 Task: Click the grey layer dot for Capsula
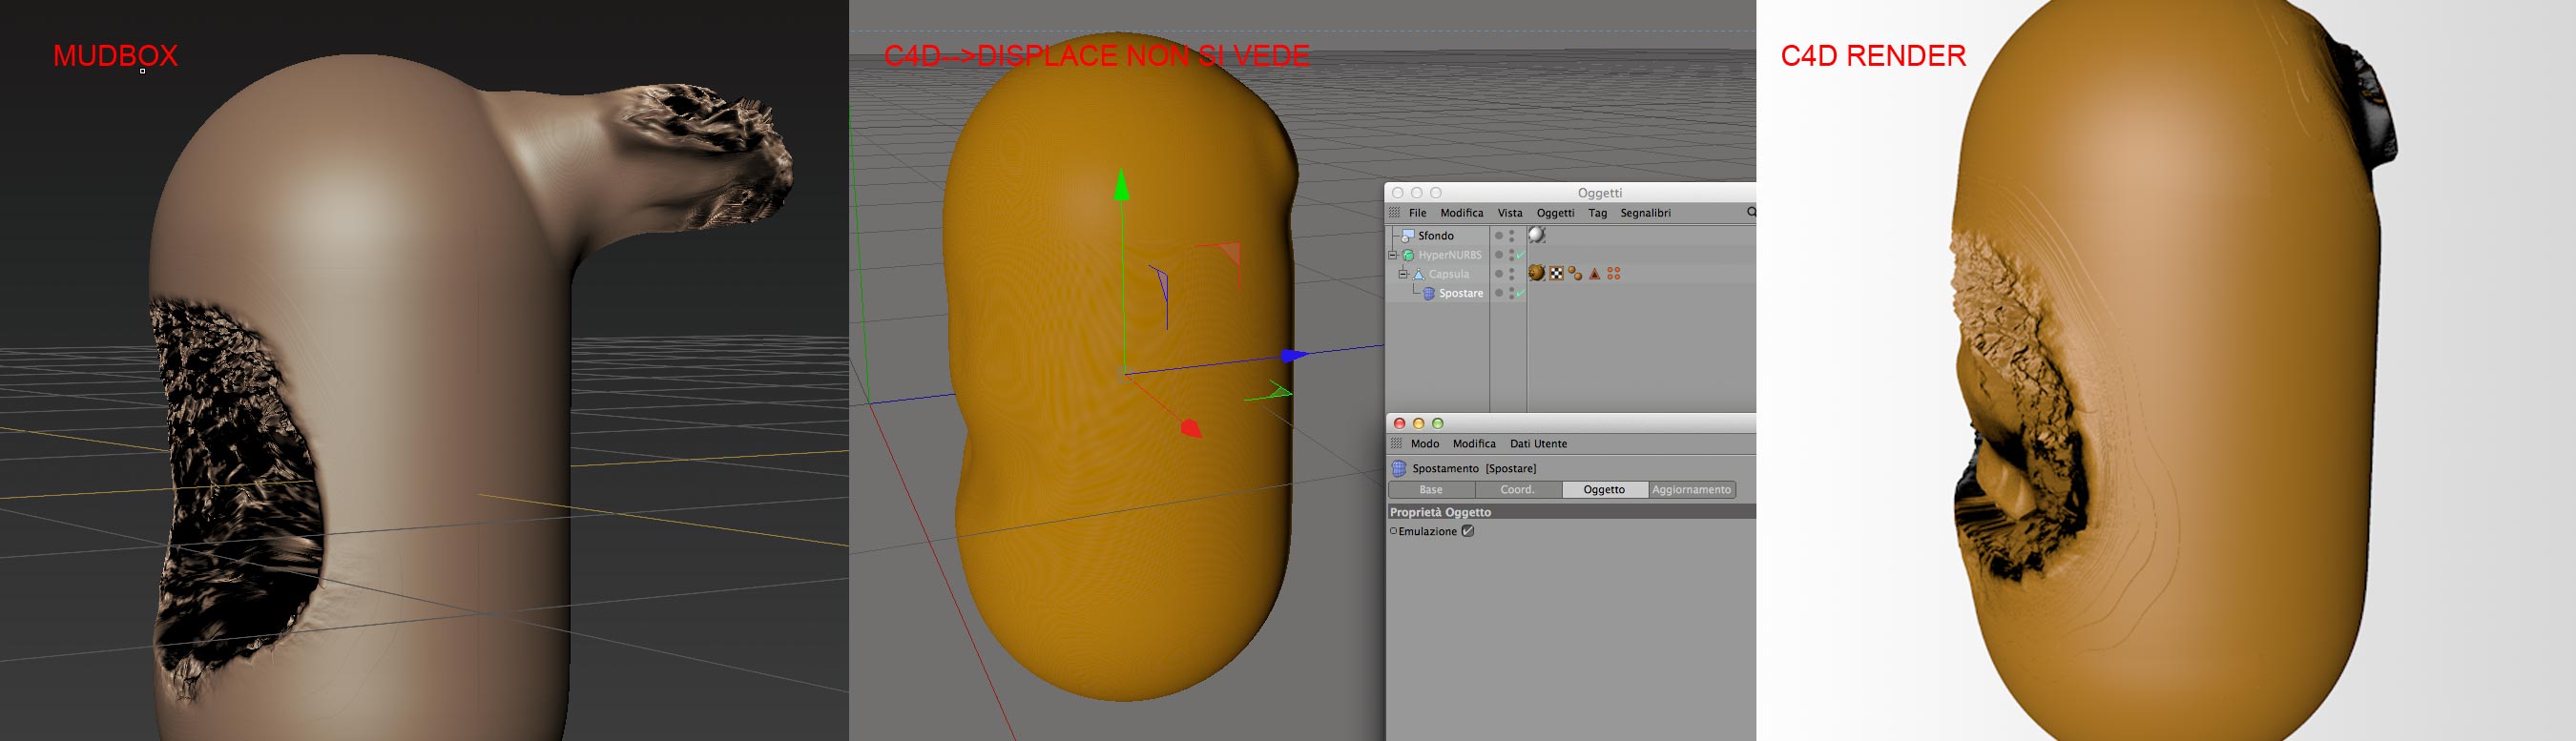1498,274
